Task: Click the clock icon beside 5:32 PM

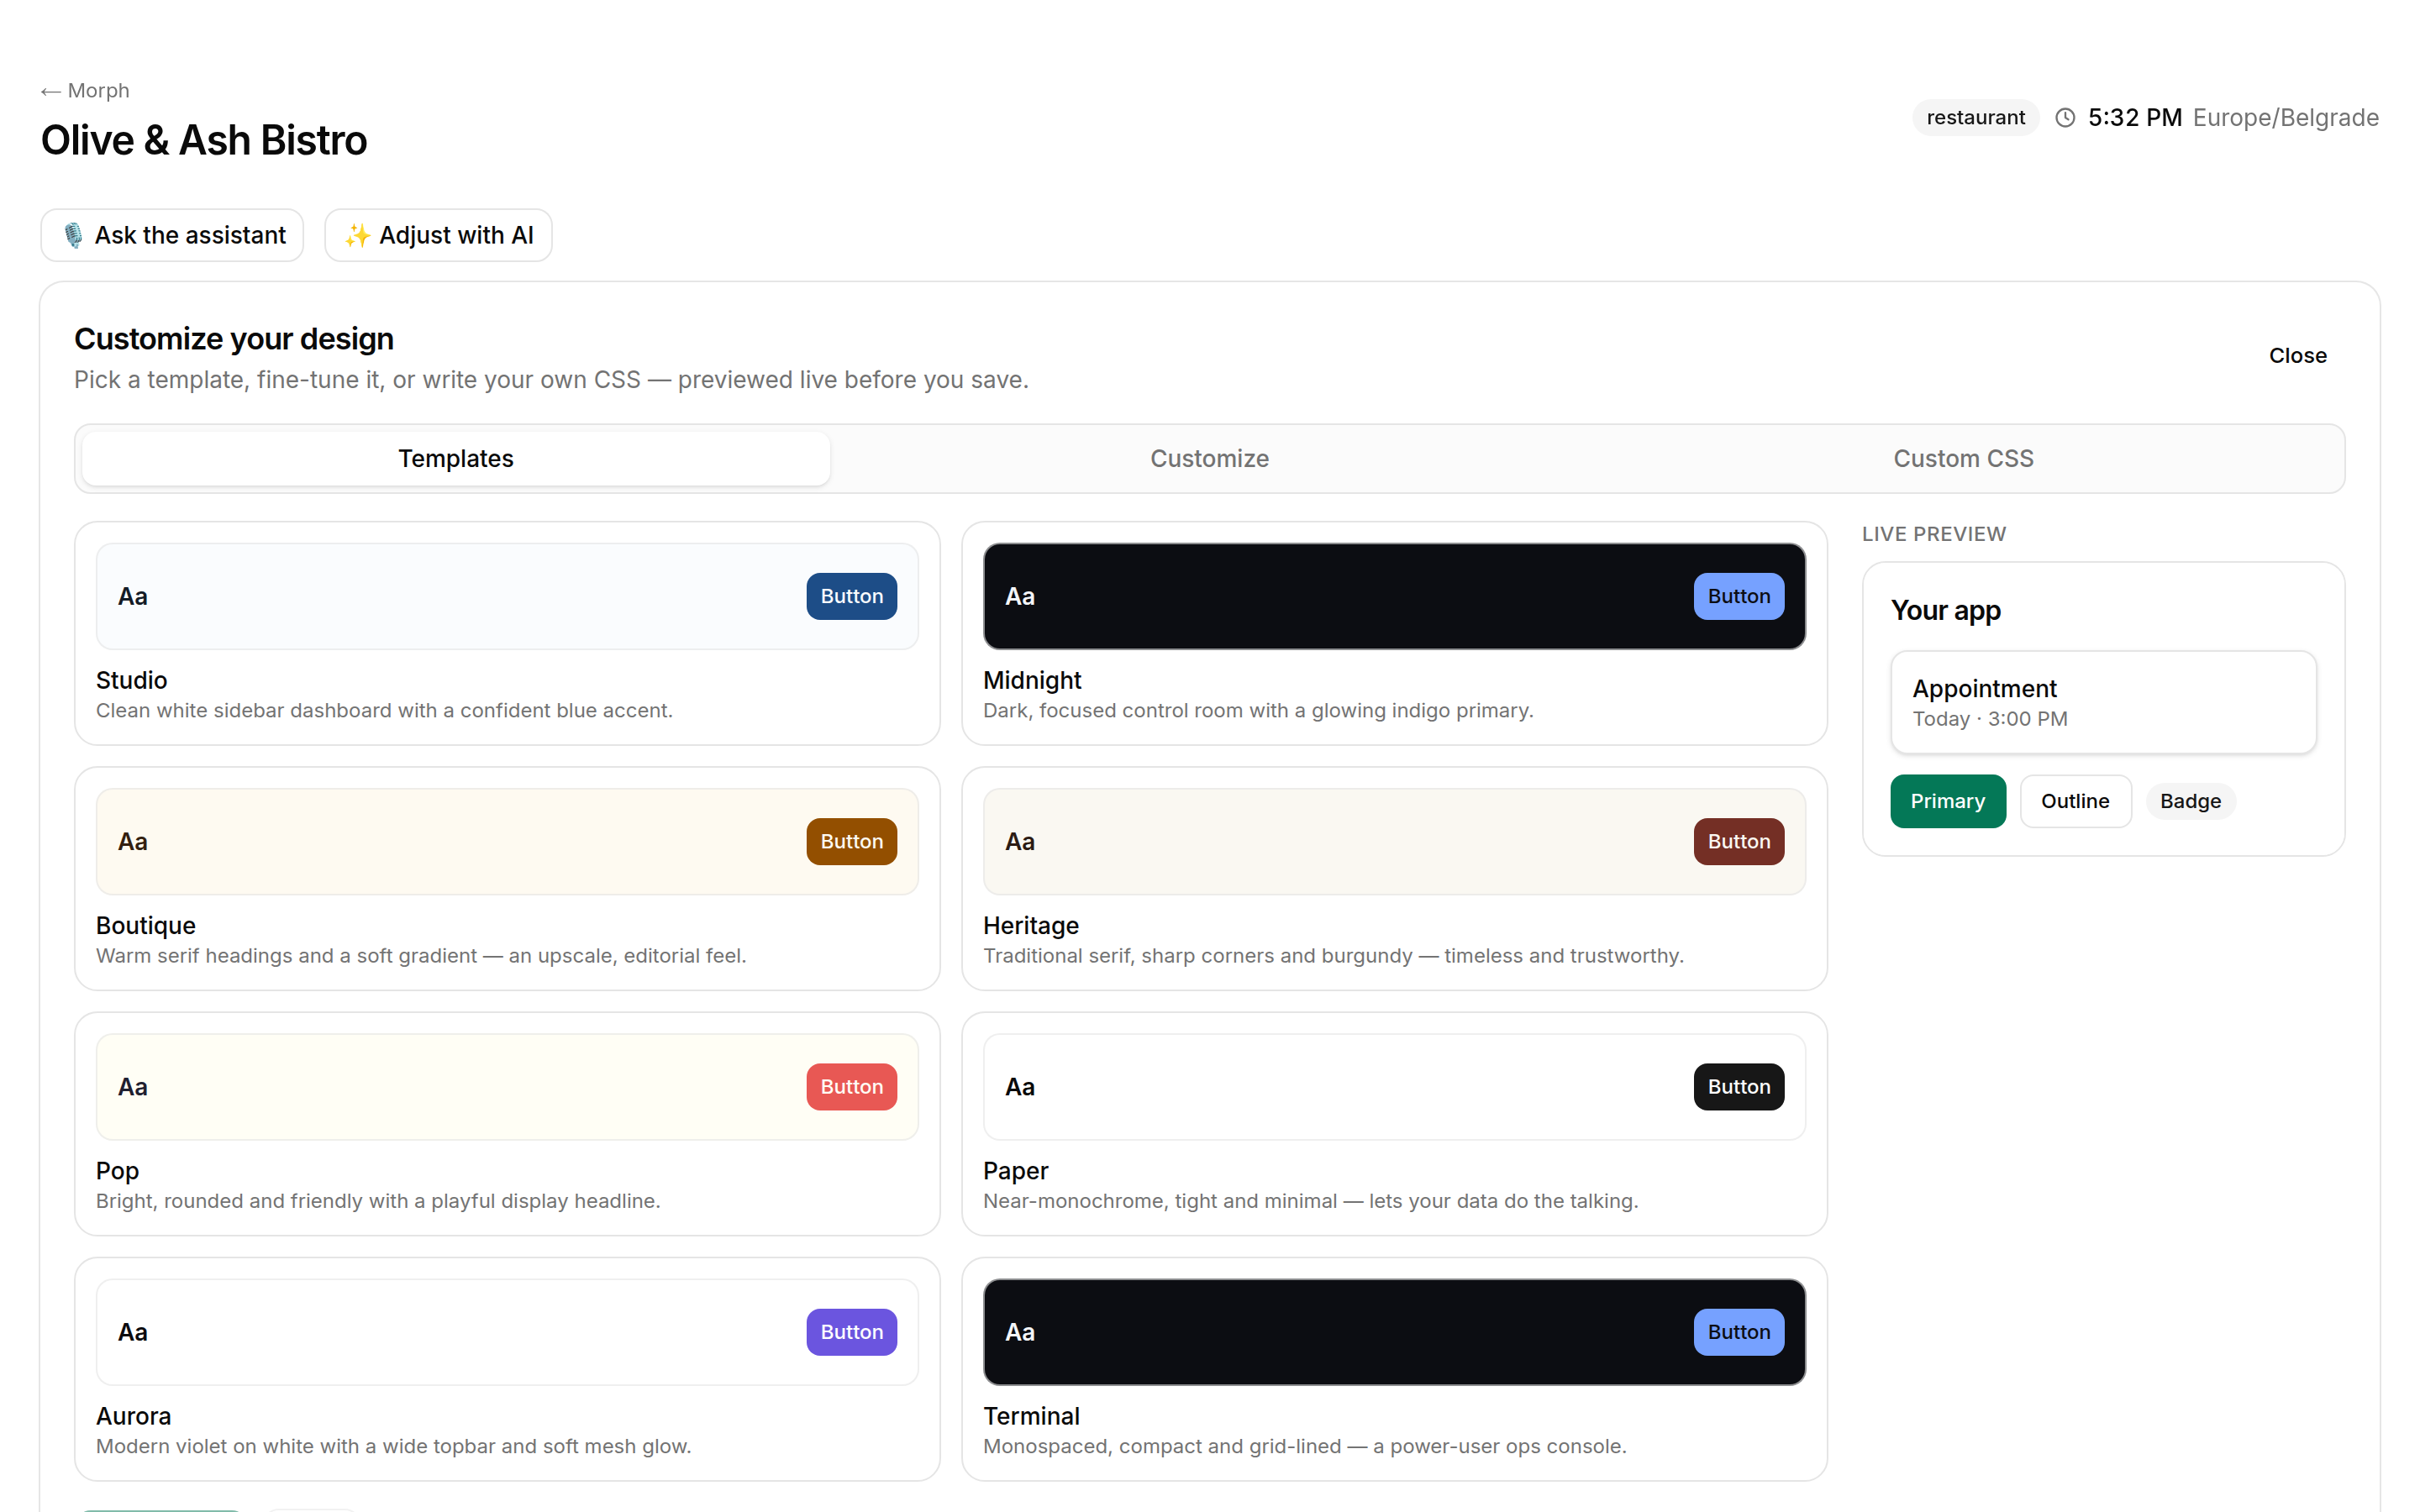Action: click(x=2065, y=118)
